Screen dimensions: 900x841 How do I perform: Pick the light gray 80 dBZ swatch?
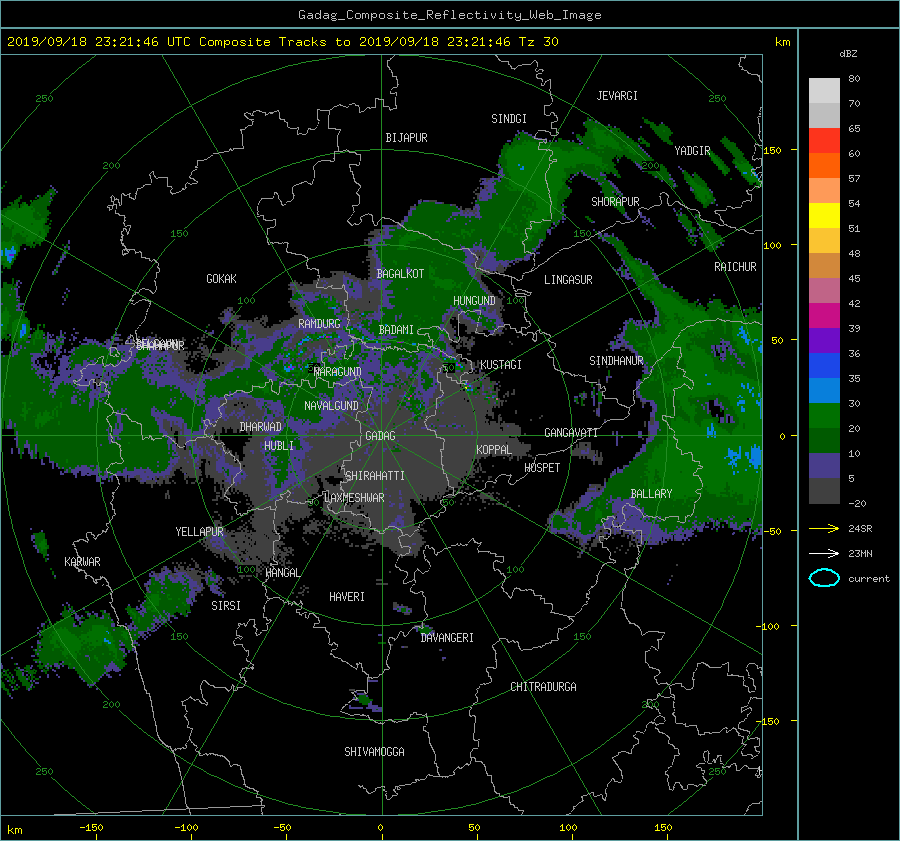[824, 91]
